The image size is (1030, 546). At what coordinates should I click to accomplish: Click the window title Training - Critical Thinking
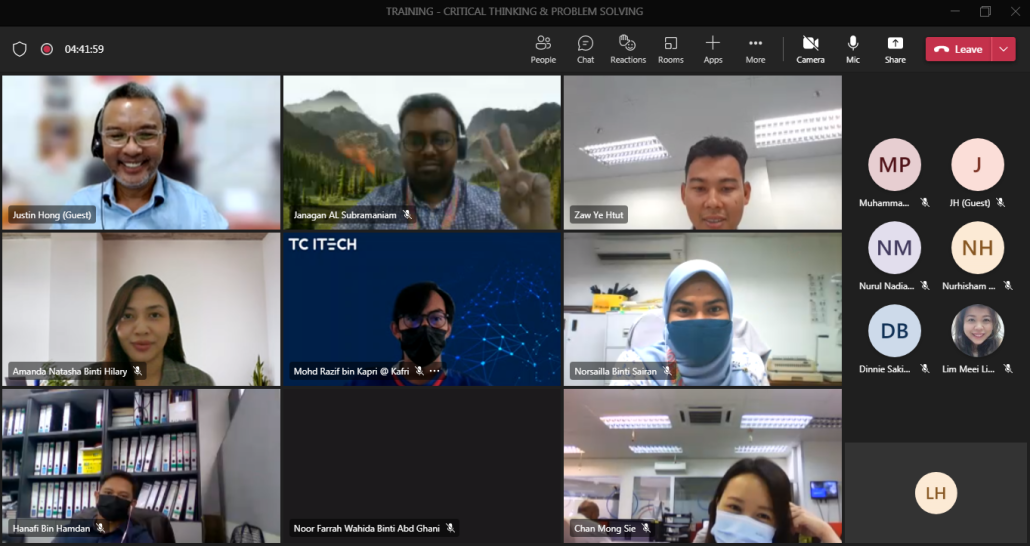(x=514, y=11)
